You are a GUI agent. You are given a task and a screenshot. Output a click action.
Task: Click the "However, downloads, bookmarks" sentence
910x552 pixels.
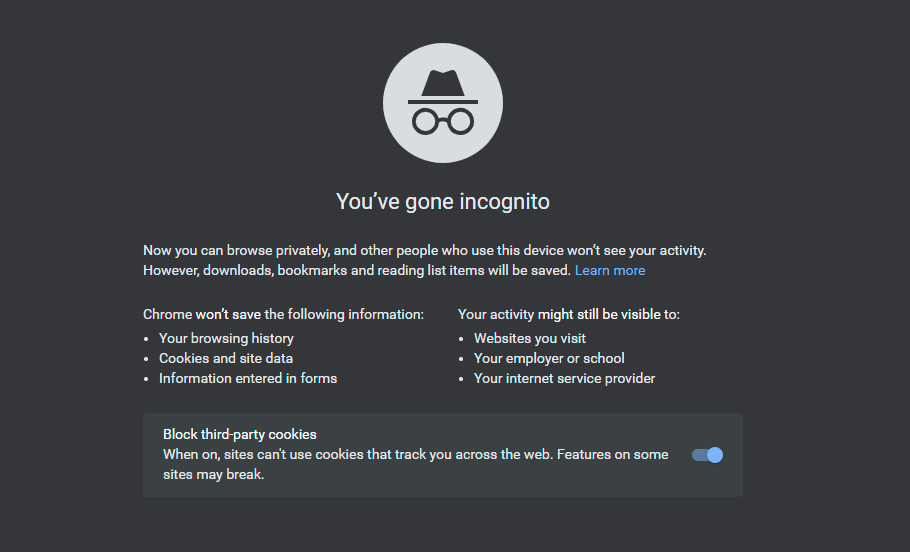click(357, 270)
